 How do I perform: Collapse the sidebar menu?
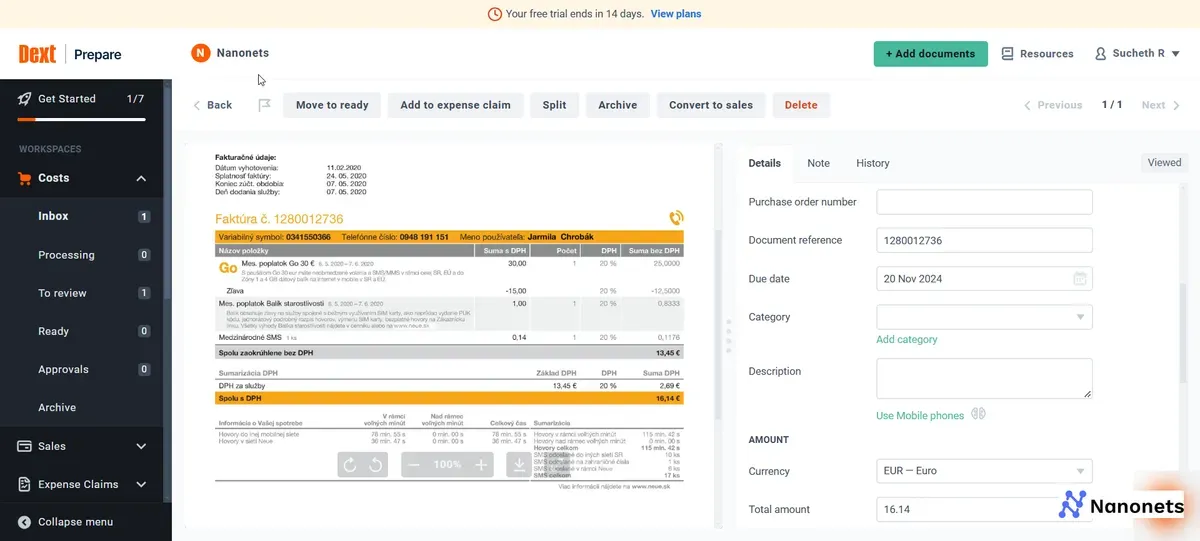pos(66,522)
